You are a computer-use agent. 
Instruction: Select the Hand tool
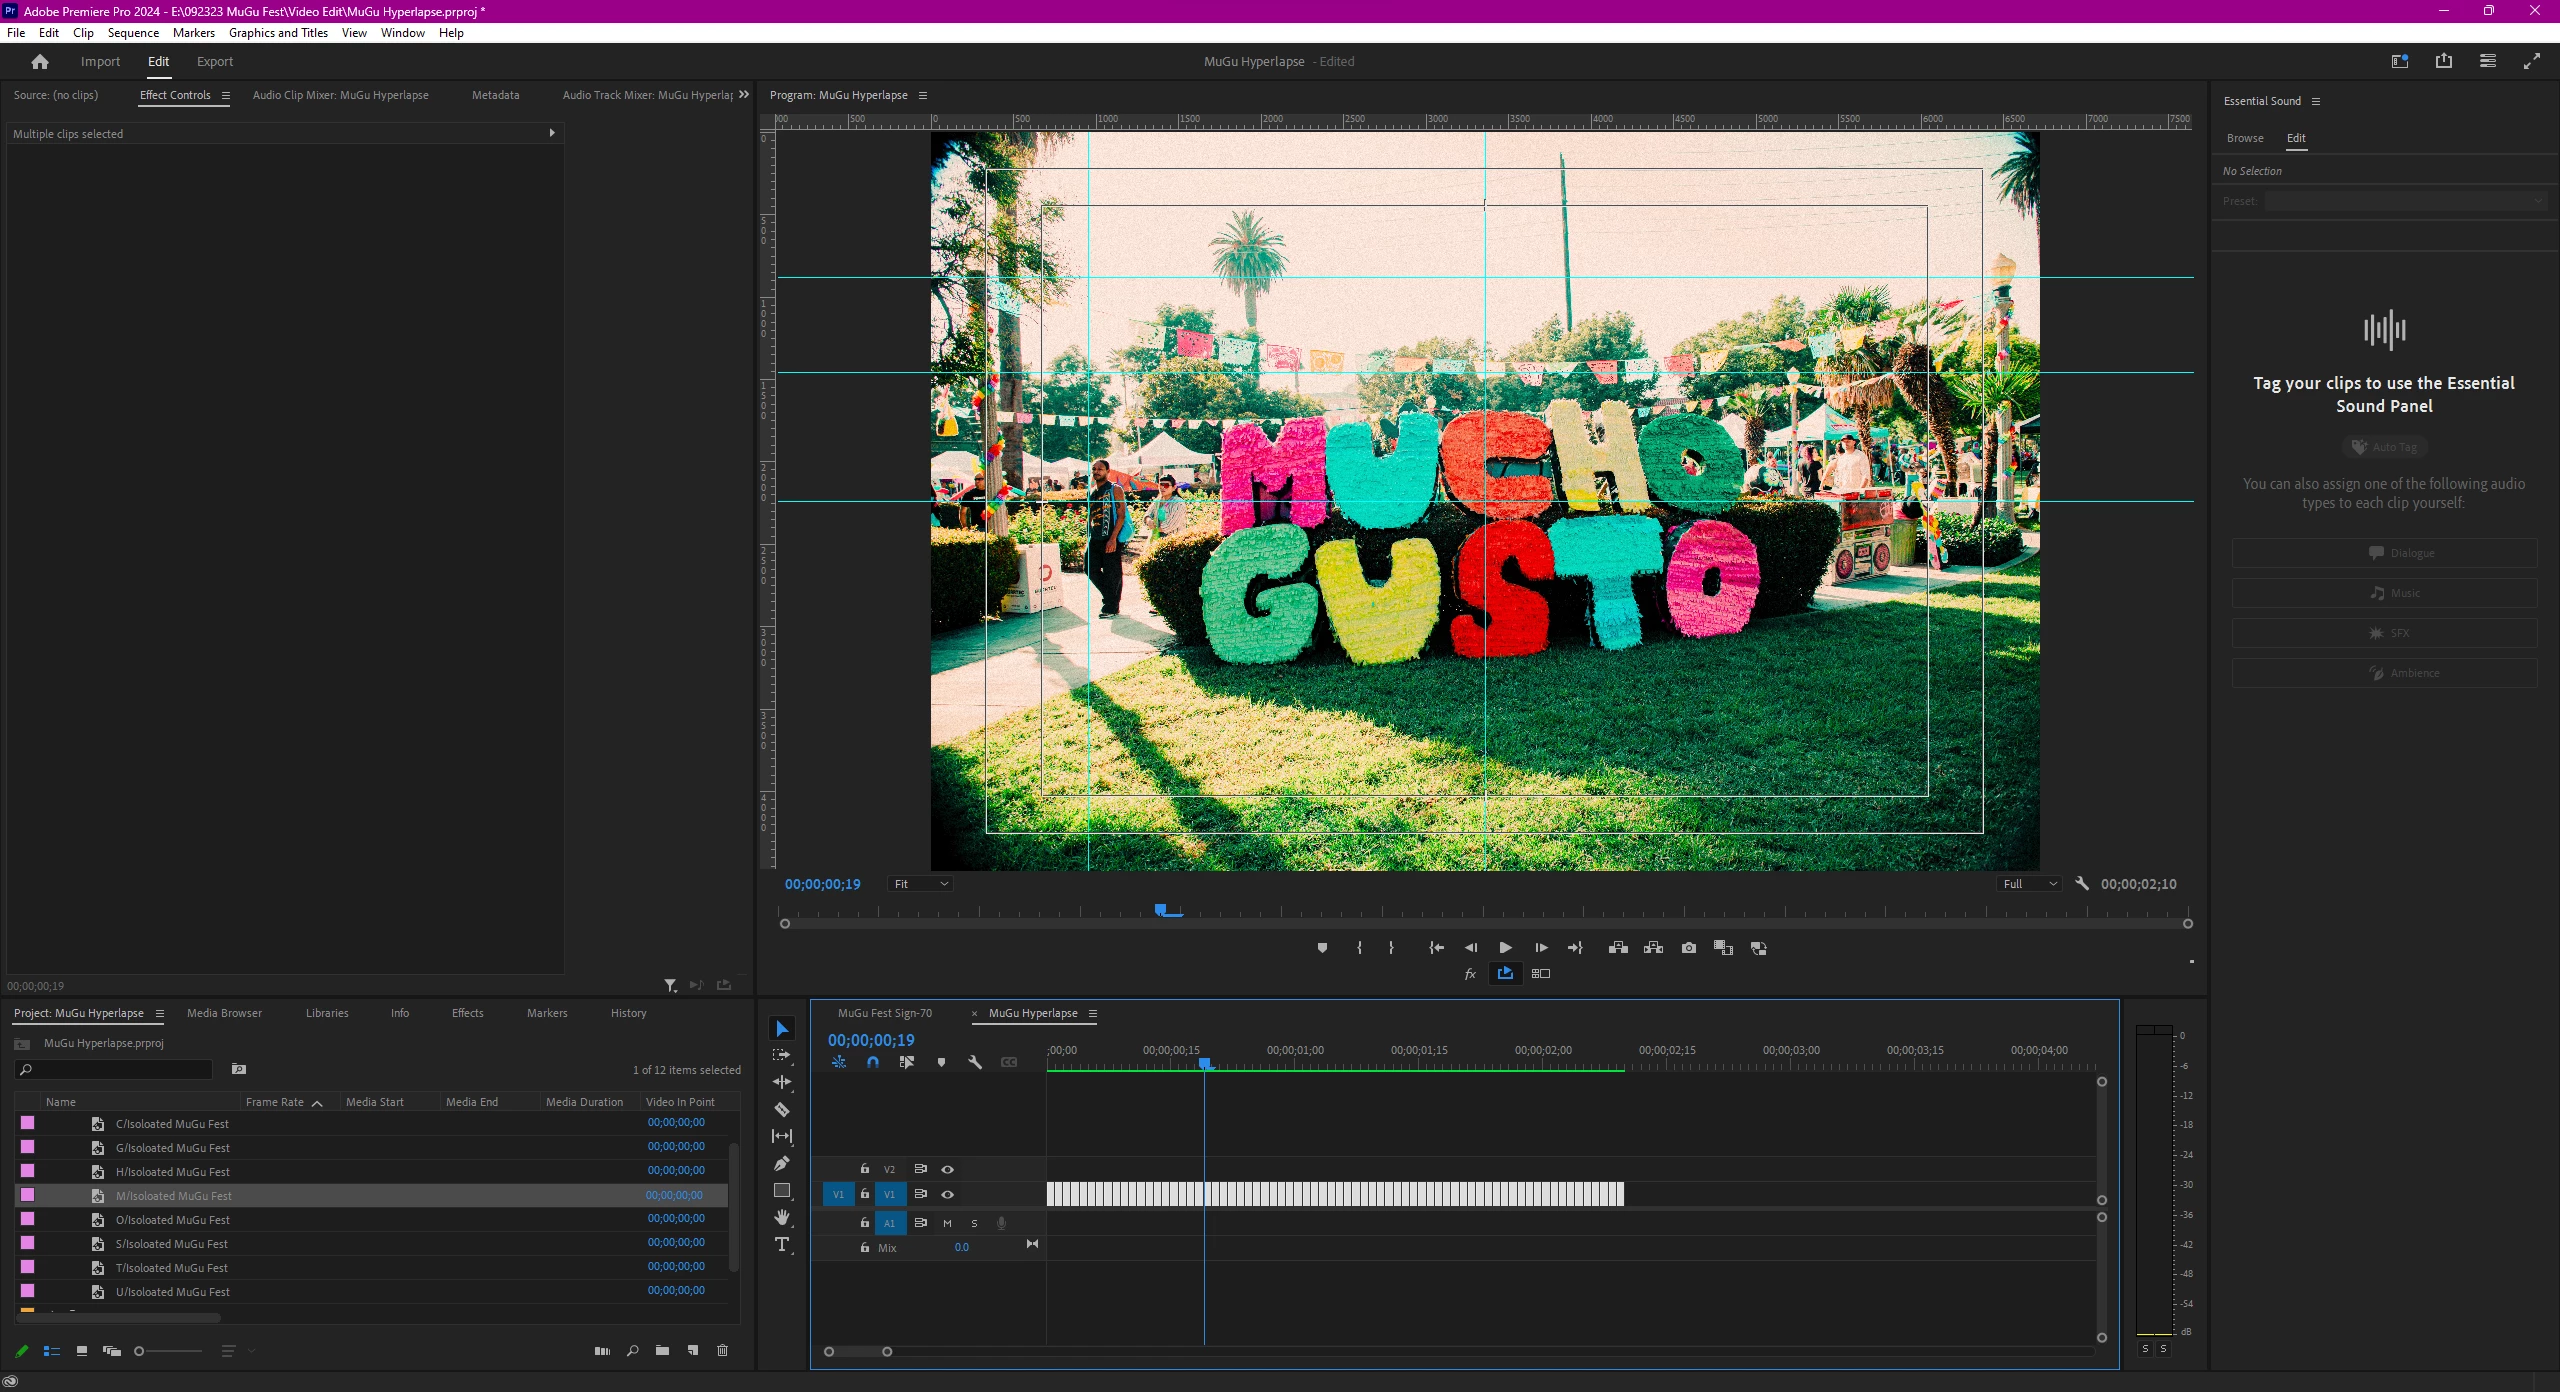point(782,1217)
